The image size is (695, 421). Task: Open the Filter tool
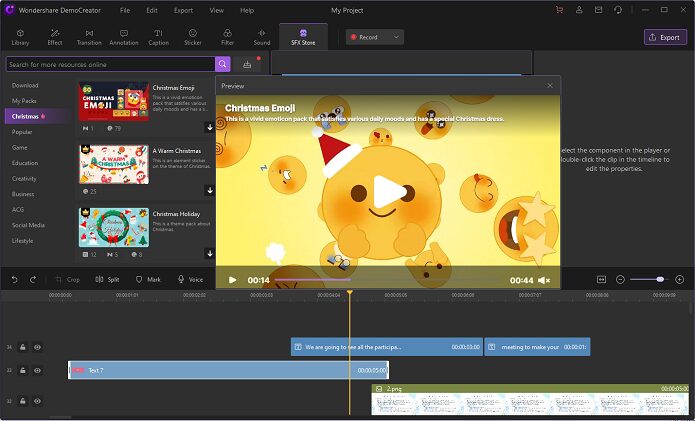(227, 37)
